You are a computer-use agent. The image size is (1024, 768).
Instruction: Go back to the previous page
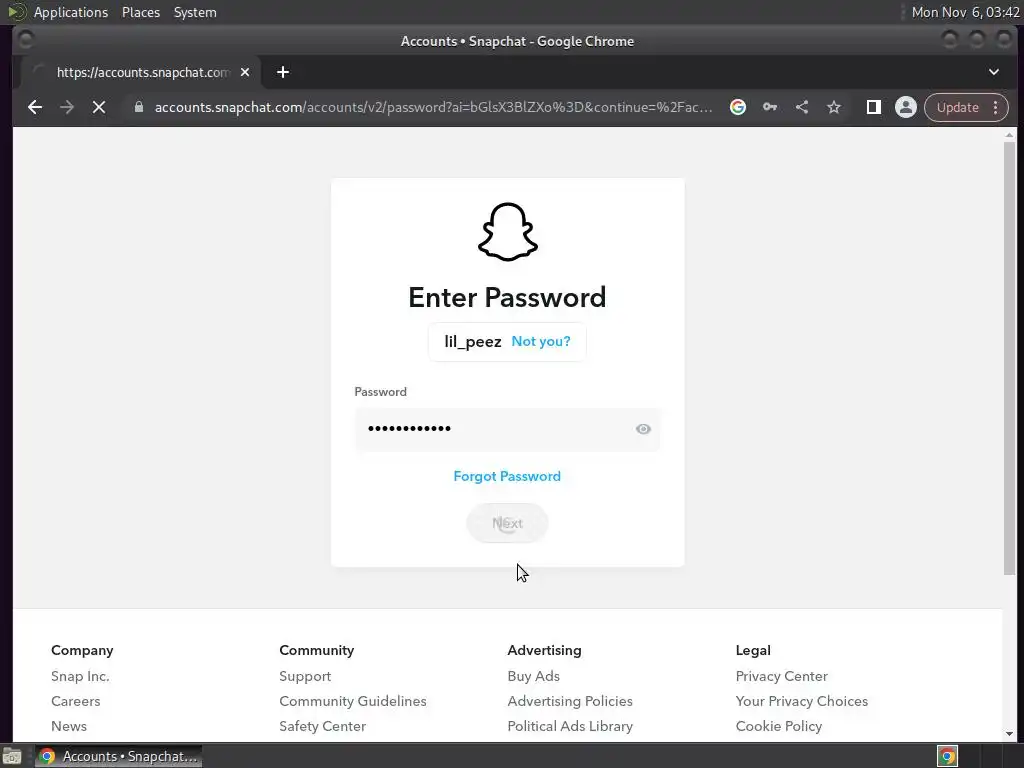[35, 107]
